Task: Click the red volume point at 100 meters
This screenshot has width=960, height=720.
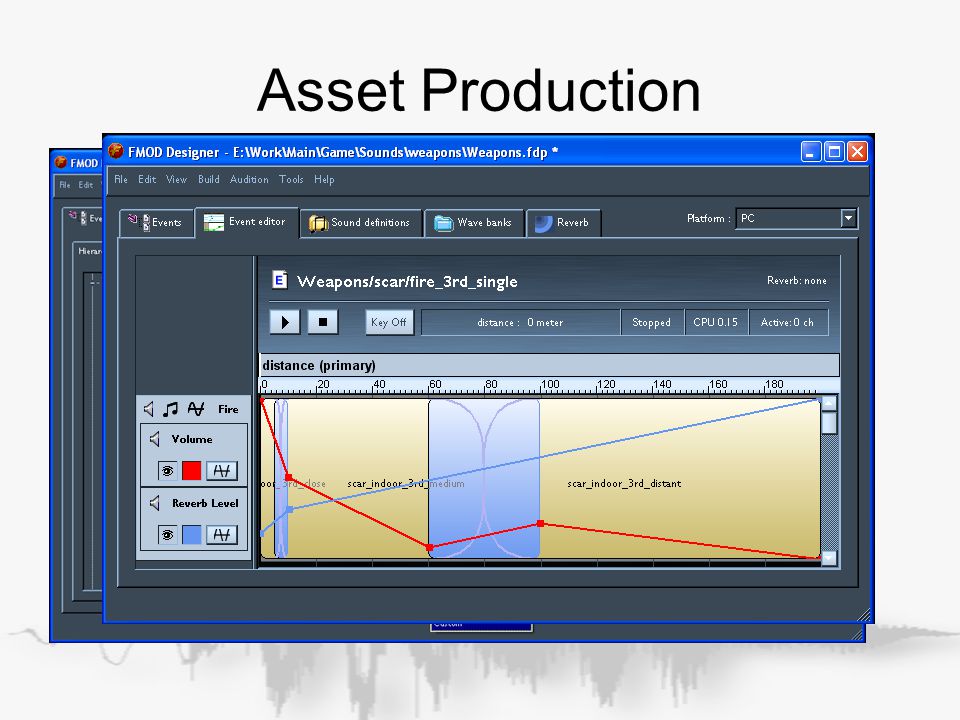Action: coord(541,523)
